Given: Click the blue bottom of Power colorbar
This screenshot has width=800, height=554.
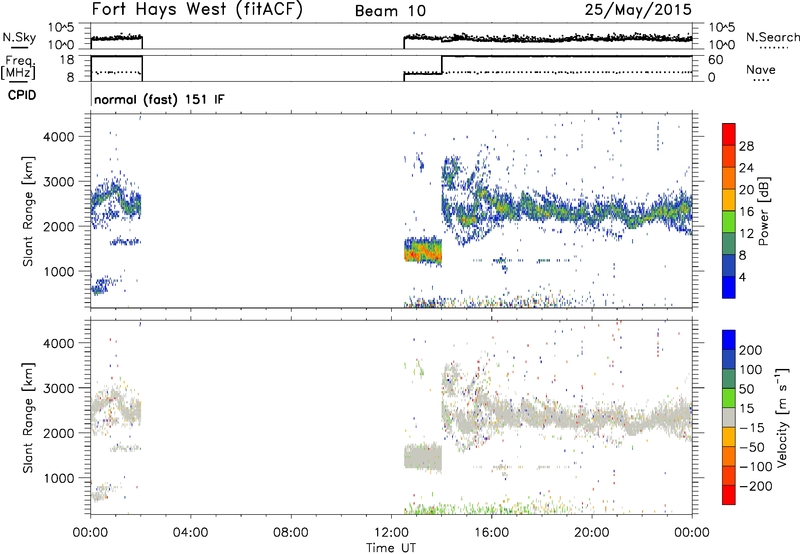Looking at the screenshot, I should pos(729,287).
